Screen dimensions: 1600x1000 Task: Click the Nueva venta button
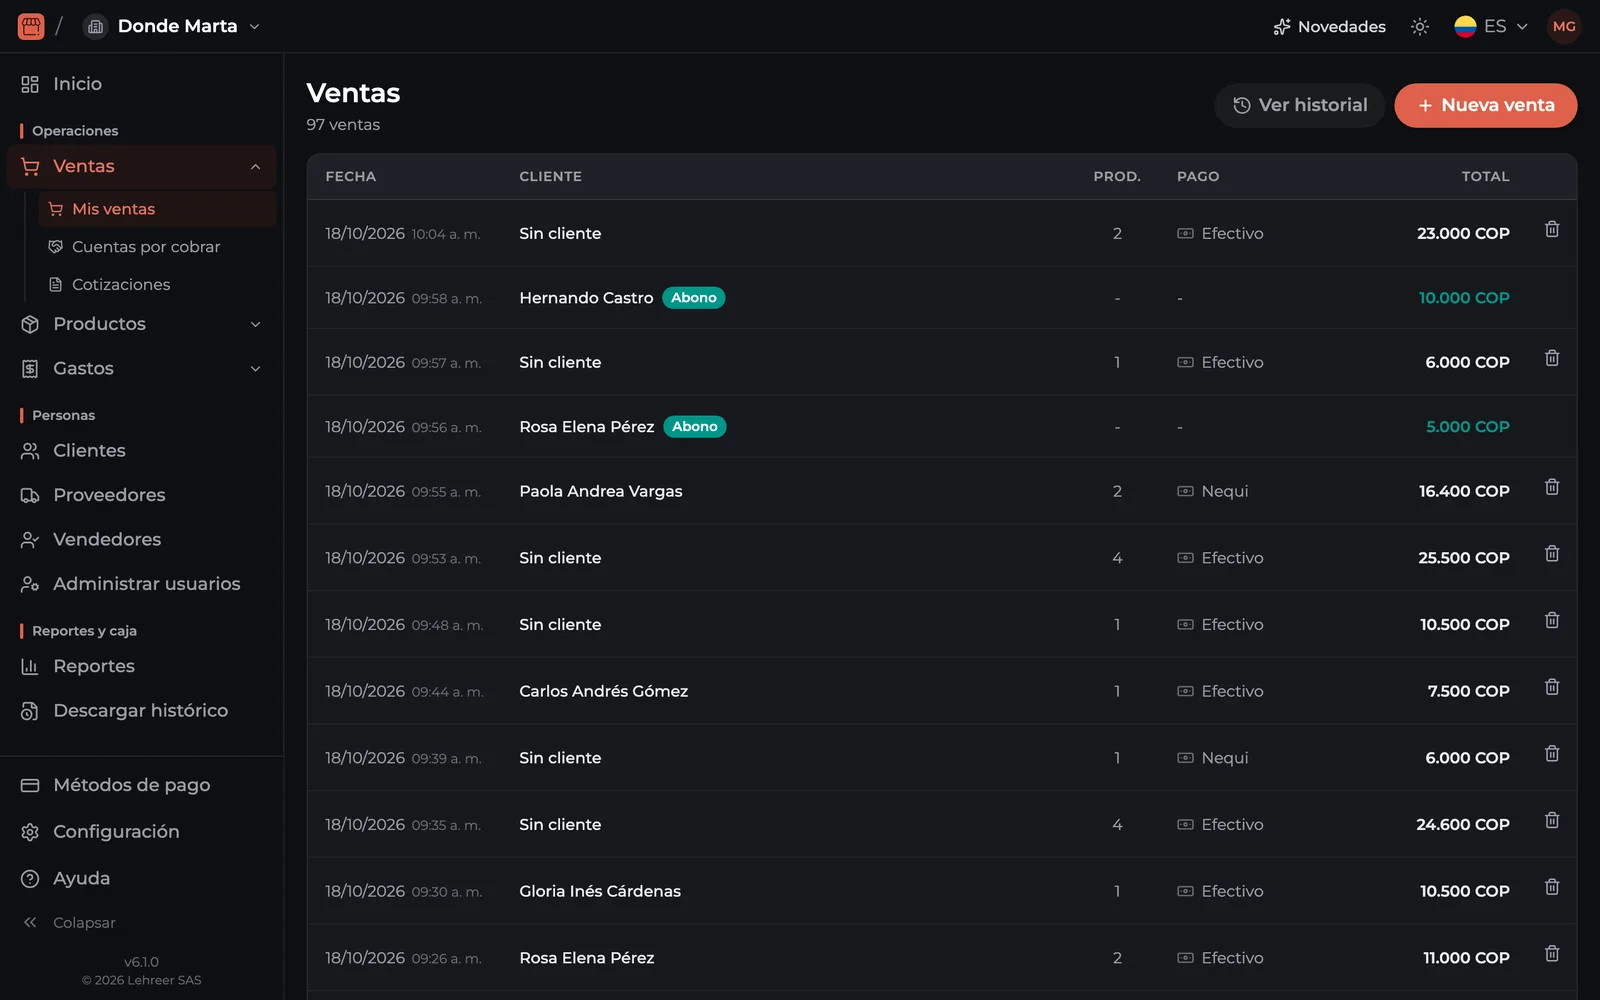click(x=1486, y=106)
